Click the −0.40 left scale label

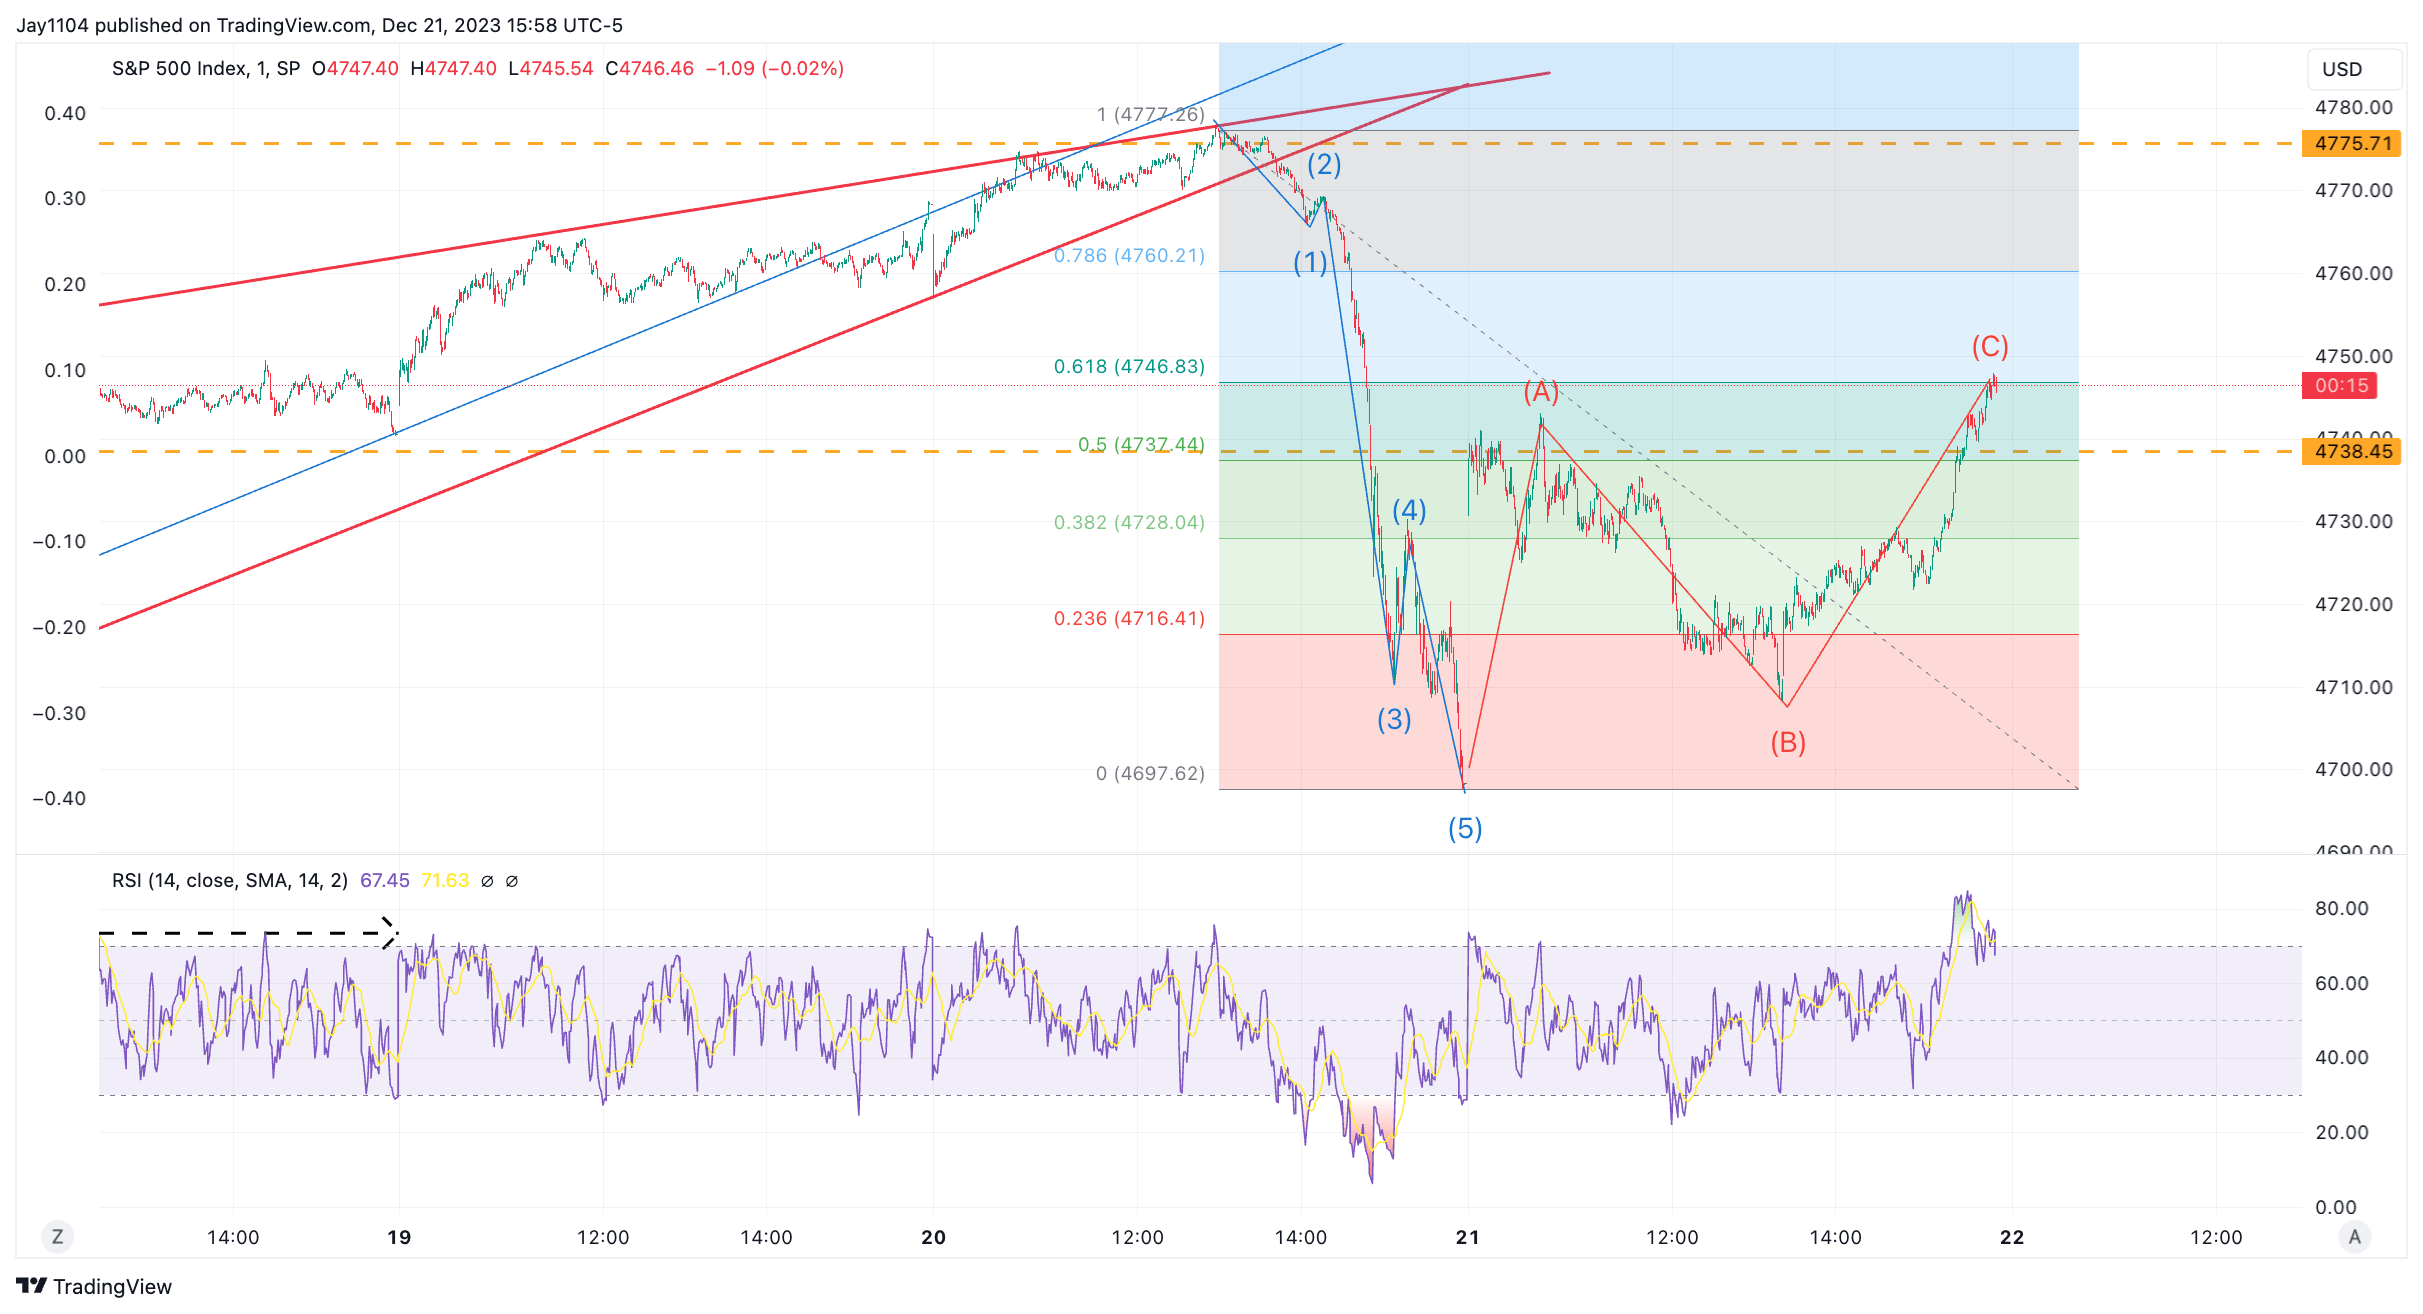[x=59, y=798]
